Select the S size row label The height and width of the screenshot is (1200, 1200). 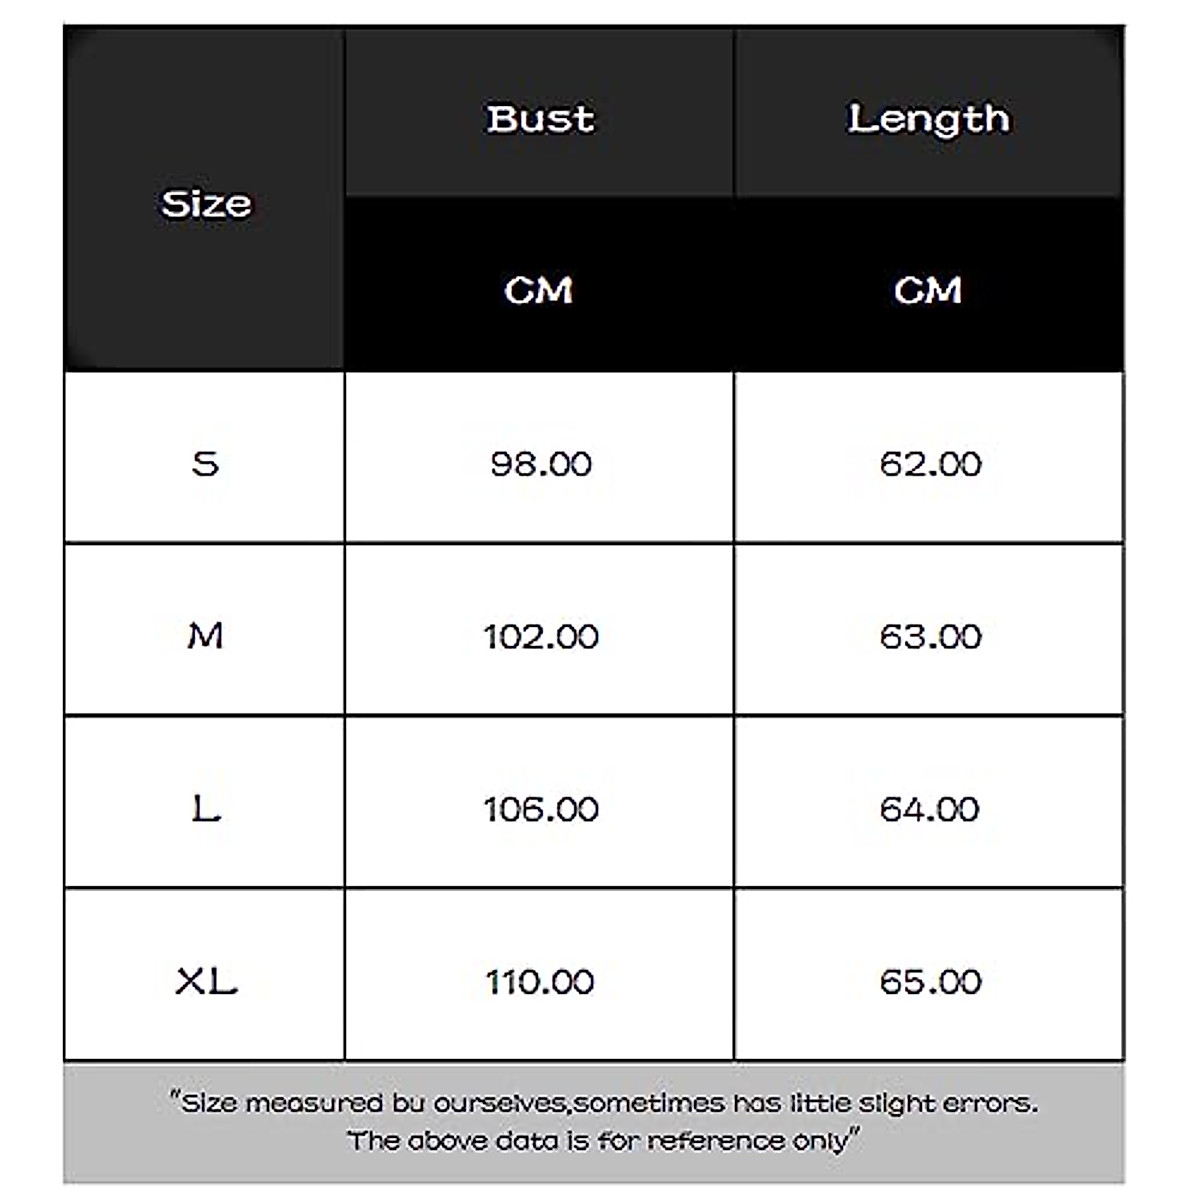pos(206,464)
